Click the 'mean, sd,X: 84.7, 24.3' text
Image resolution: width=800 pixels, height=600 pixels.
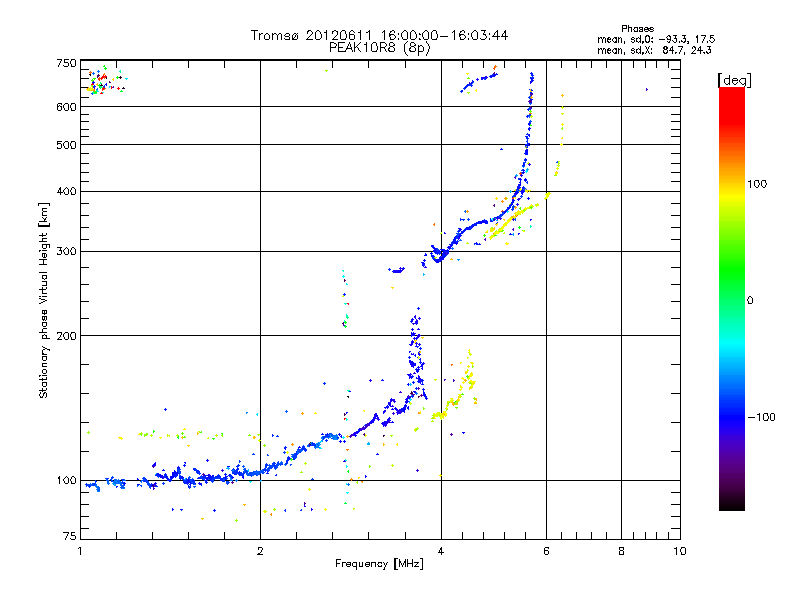tap(654, 50)
